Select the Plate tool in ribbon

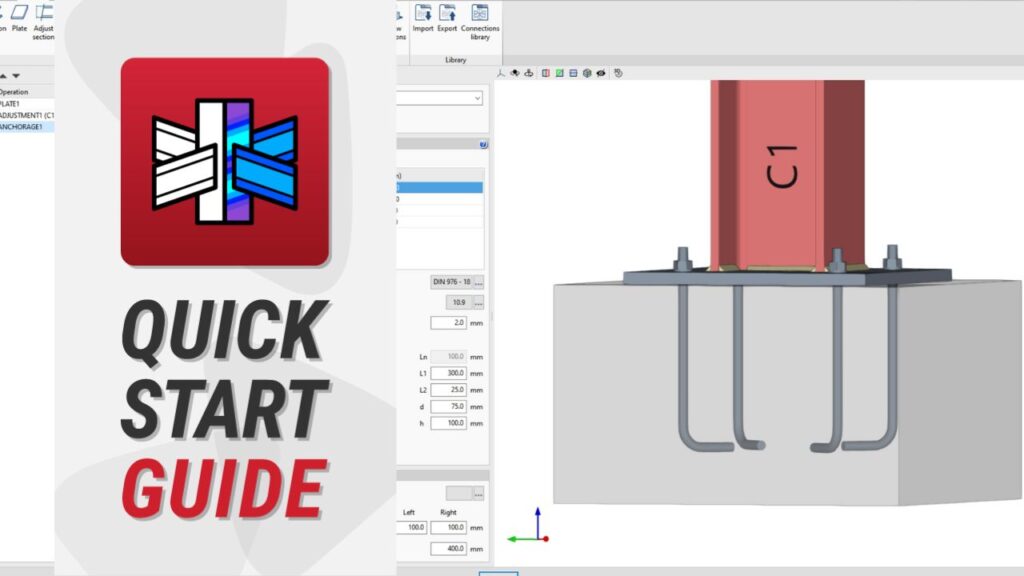point(19,19)
